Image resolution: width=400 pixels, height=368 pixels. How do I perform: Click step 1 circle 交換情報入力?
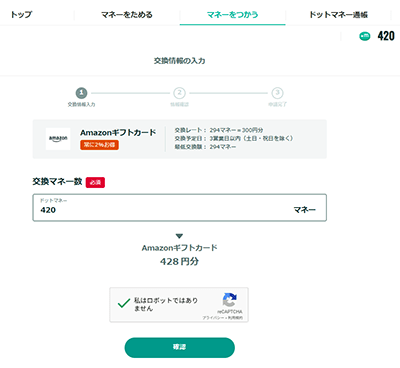tap(81, 93)
